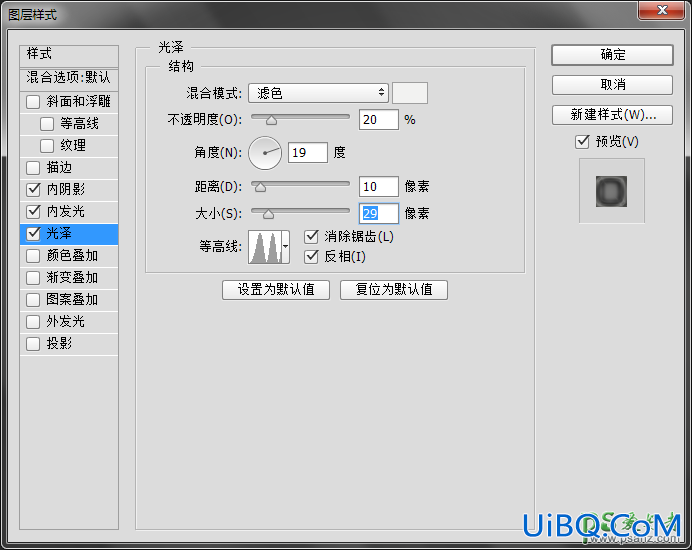
Task: Click the 复位为默认值 button
Action: 394,290
